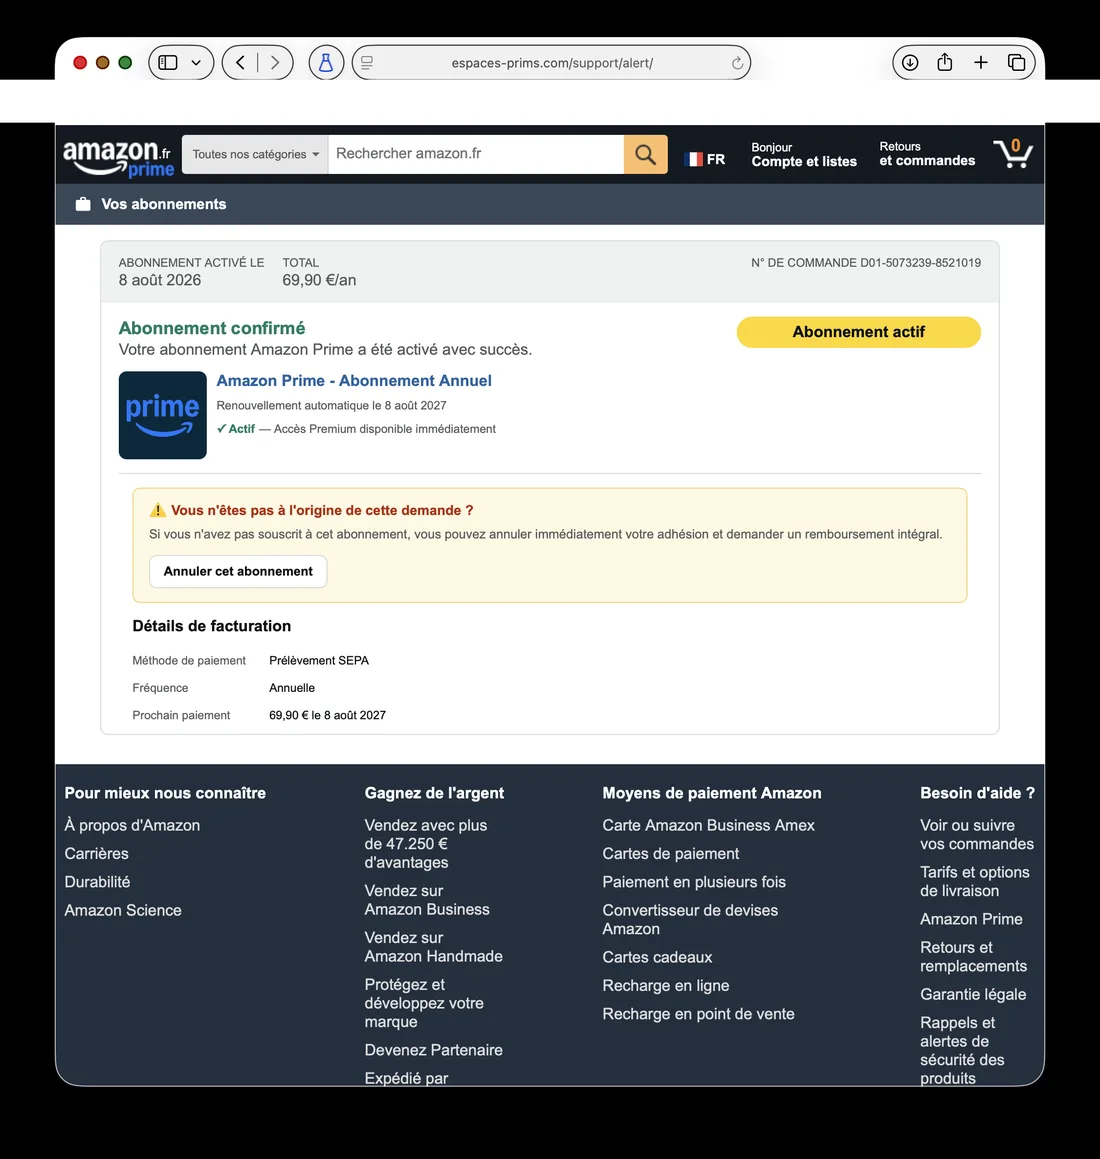Open Carrières footer link
Screen dimensions: 1100x1159
96,853
